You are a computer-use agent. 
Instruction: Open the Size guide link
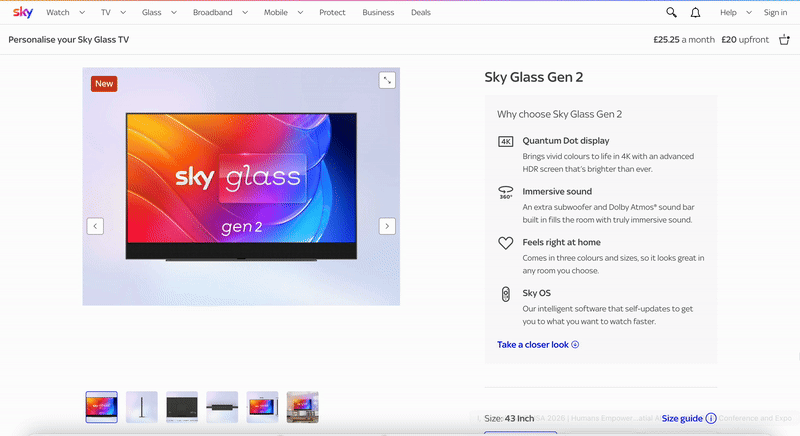(x=682, y=418)
